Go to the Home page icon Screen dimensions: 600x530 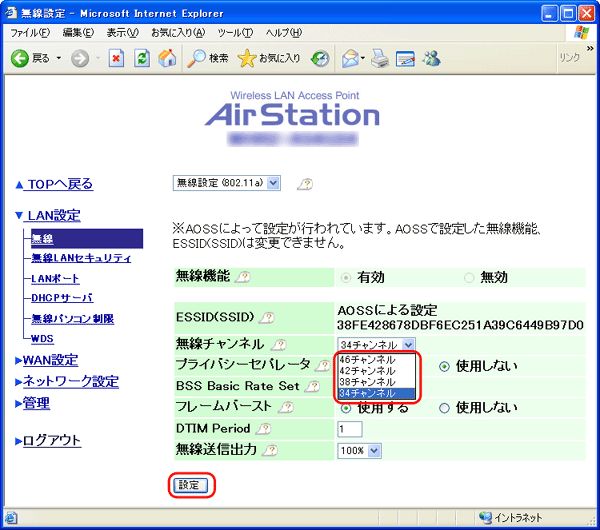167,59
